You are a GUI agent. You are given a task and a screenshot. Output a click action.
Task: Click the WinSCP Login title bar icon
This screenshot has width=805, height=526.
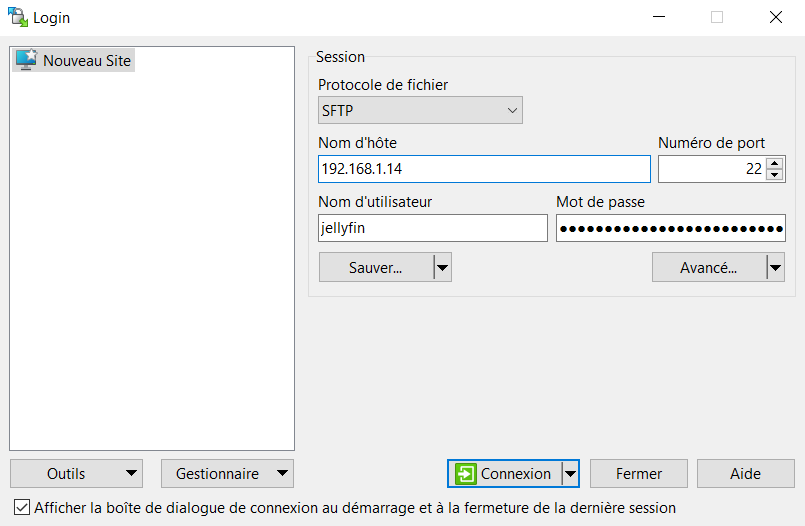(17, 17)
